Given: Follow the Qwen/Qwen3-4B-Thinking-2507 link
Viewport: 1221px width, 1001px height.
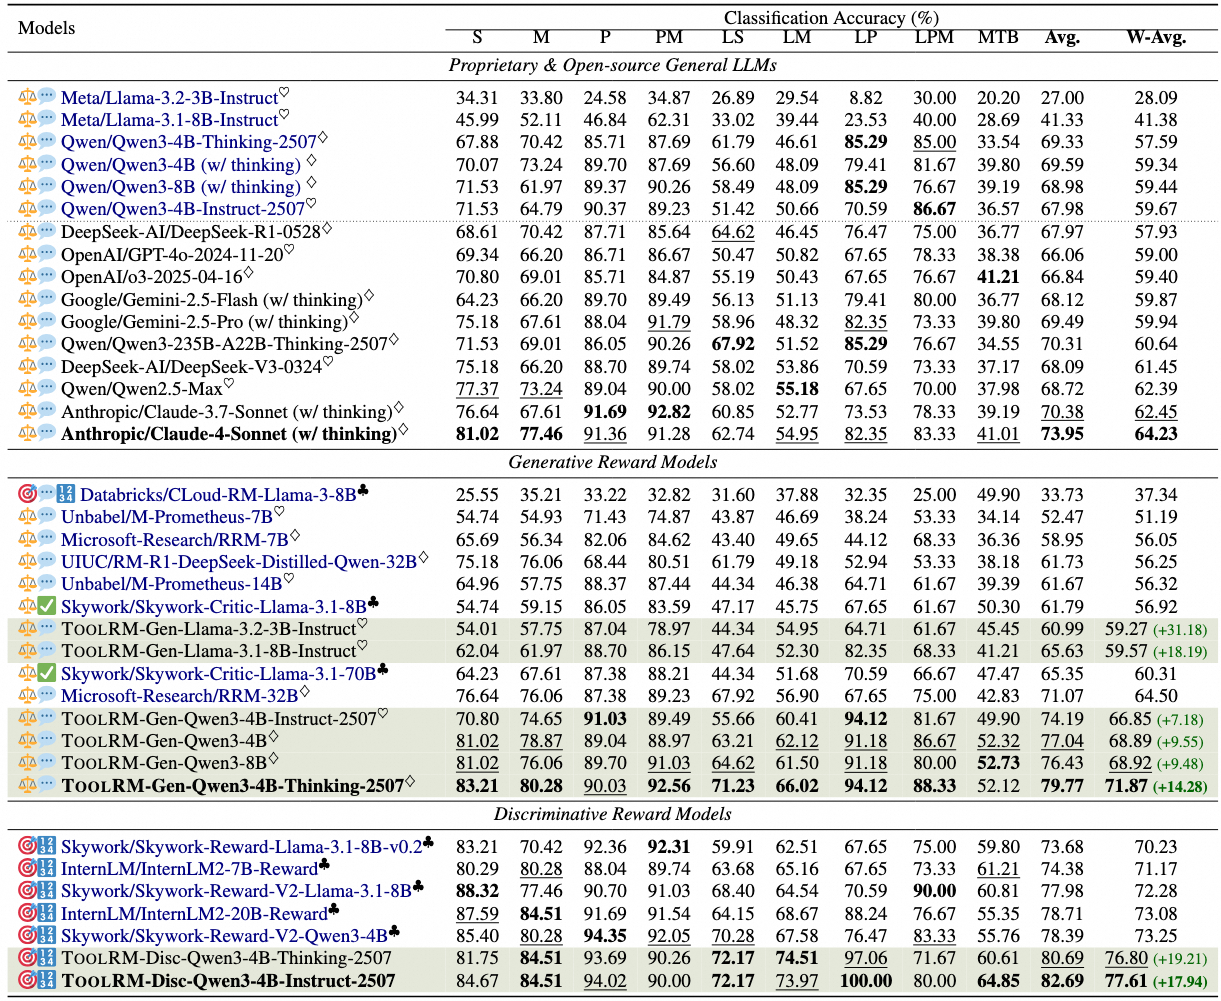Looking at the screenshot, I should pyautogui.click(x=189, y=142).
